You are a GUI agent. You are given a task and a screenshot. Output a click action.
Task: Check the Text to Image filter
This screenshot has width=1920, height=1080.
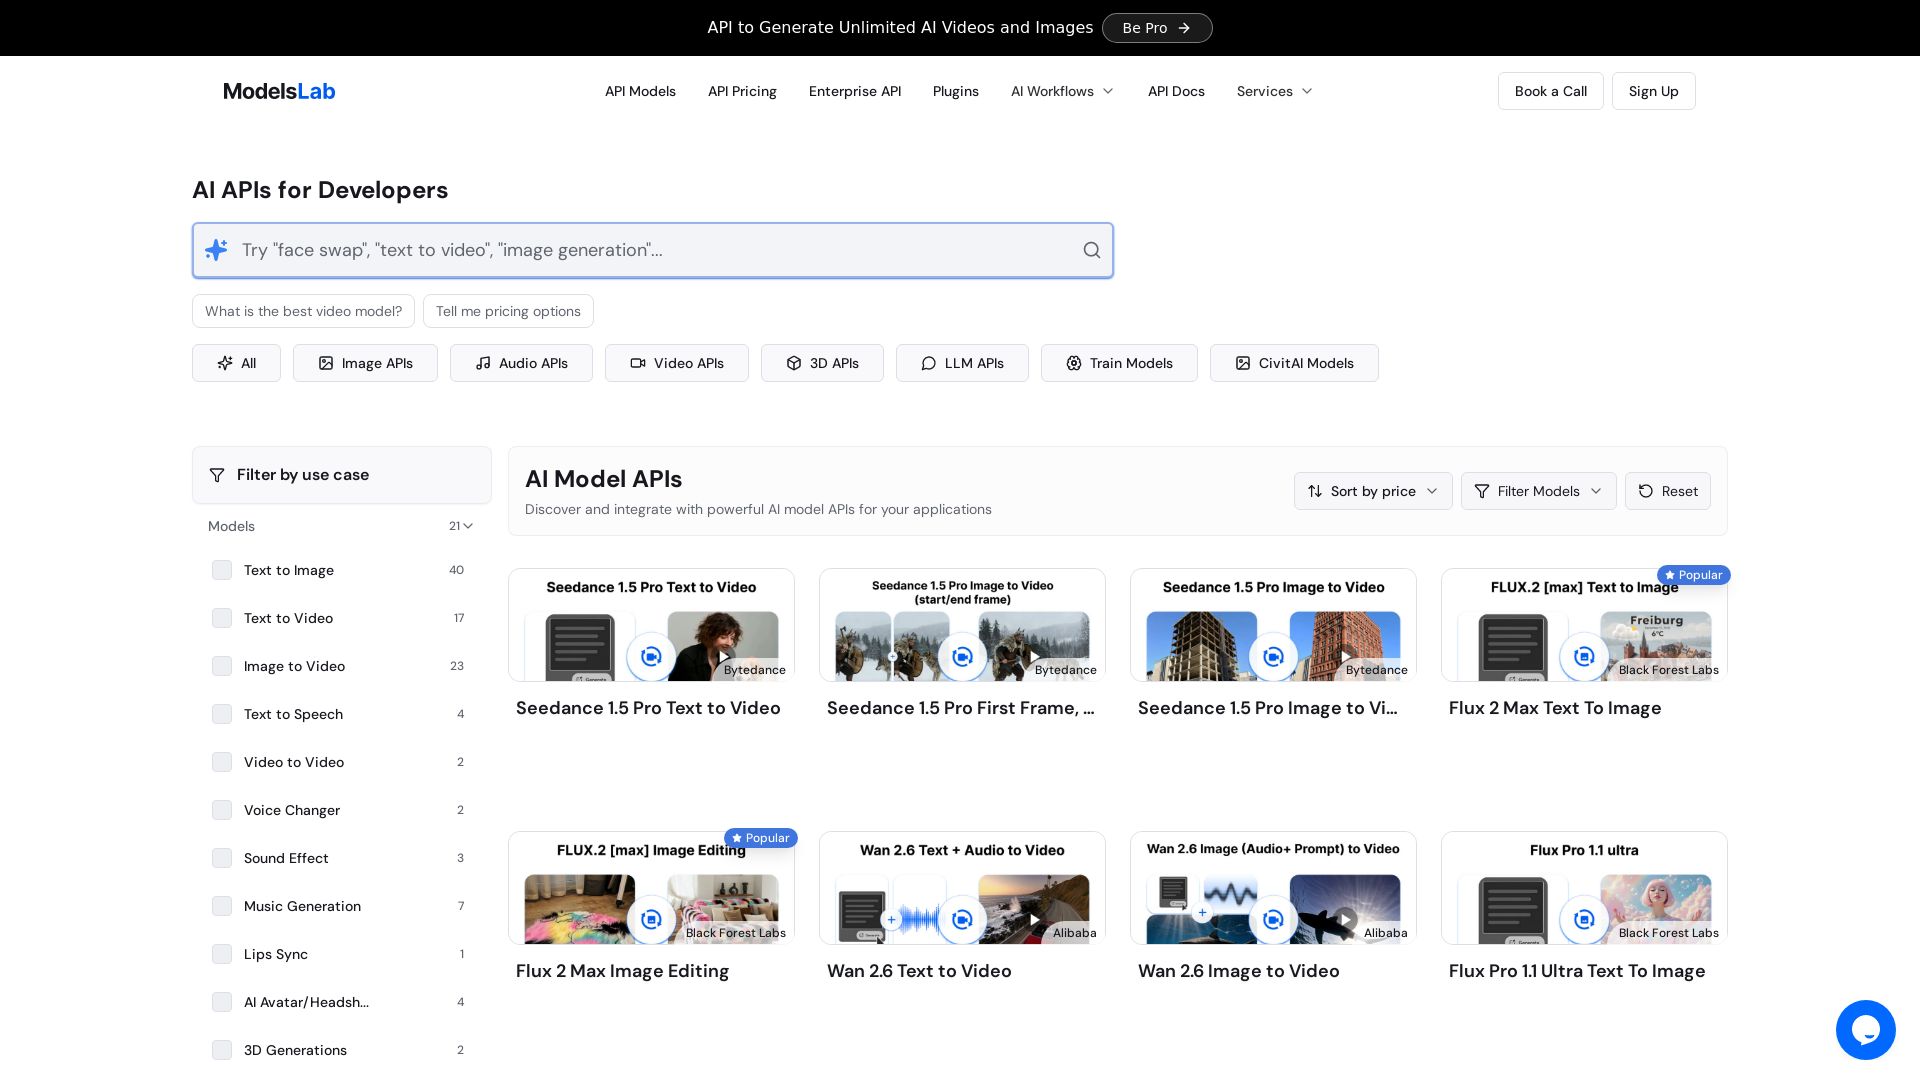pos(222,570)
